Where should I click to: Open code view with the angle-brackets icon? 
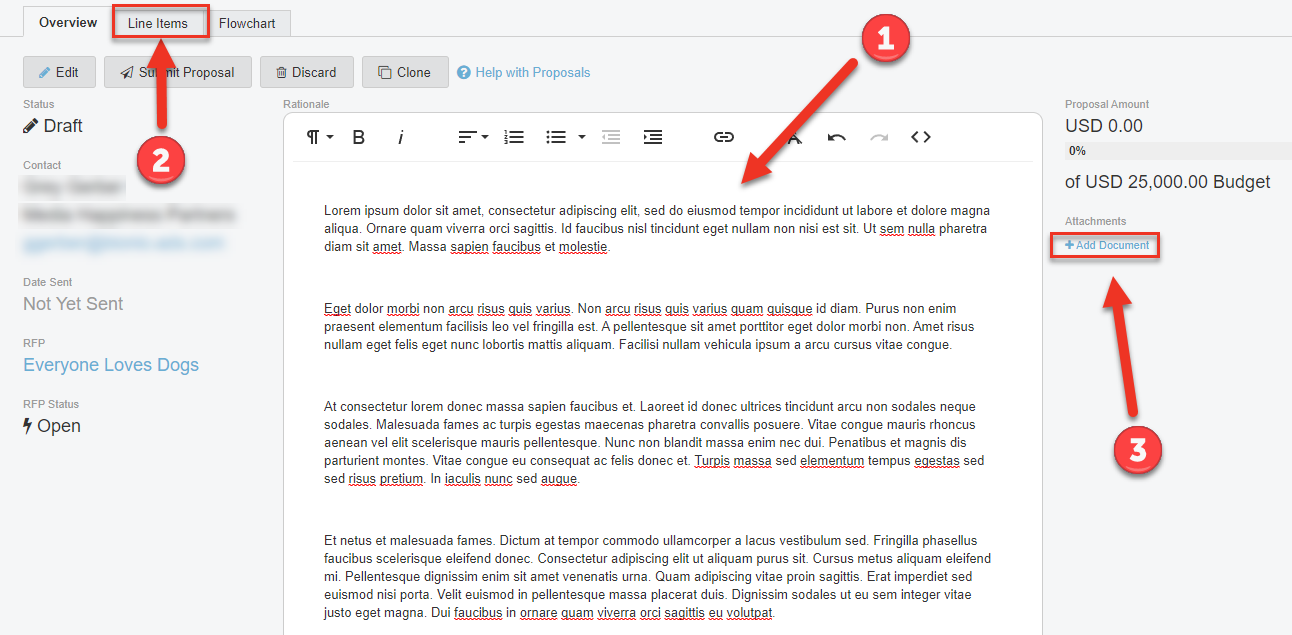tap(921, 138)
